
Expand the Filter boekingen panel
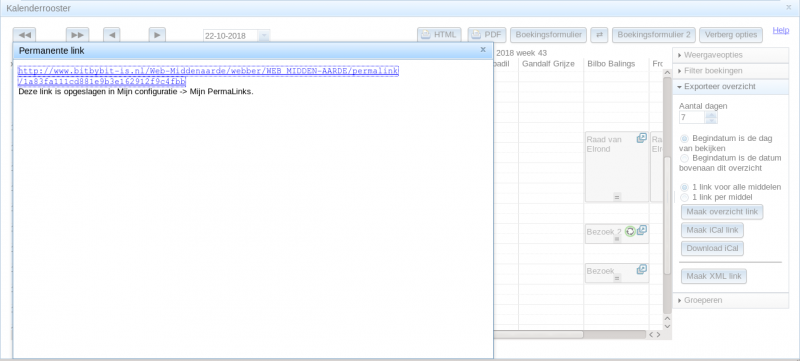[x=731, y=70]
